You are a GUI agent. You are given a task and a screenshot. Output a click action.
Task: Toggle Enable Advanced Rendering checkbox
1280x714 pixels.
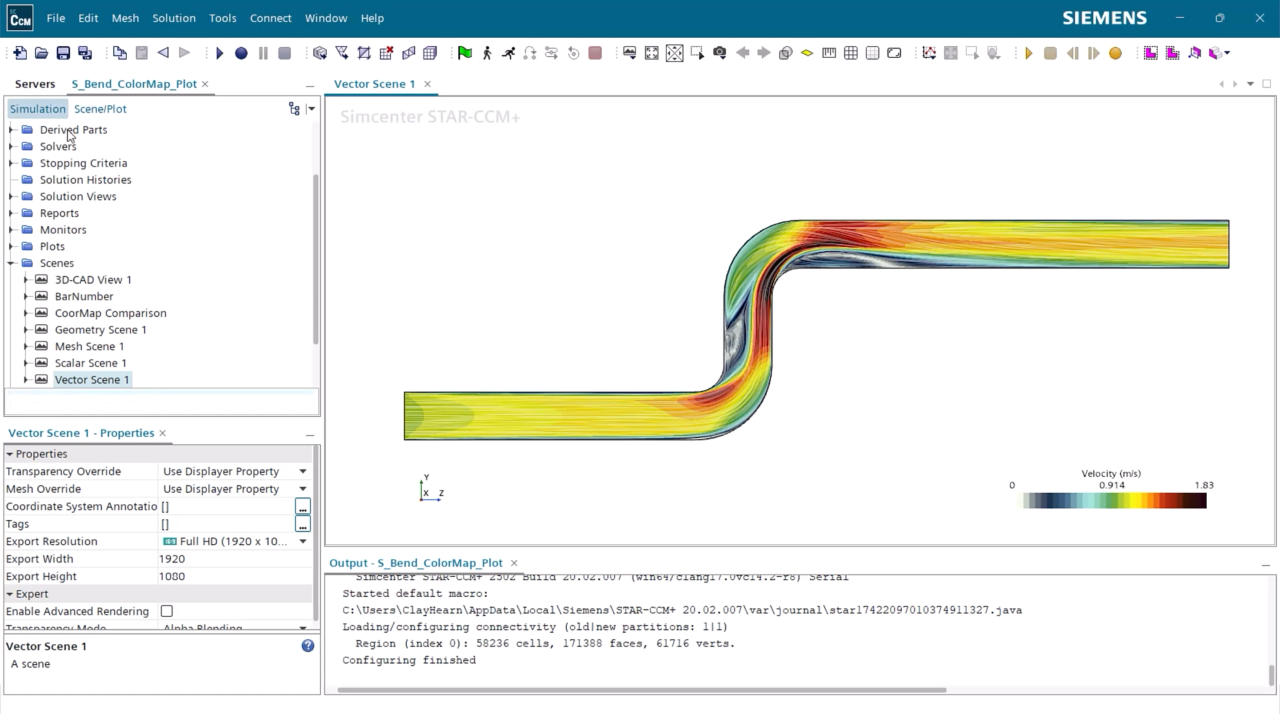tap(167, 611)
